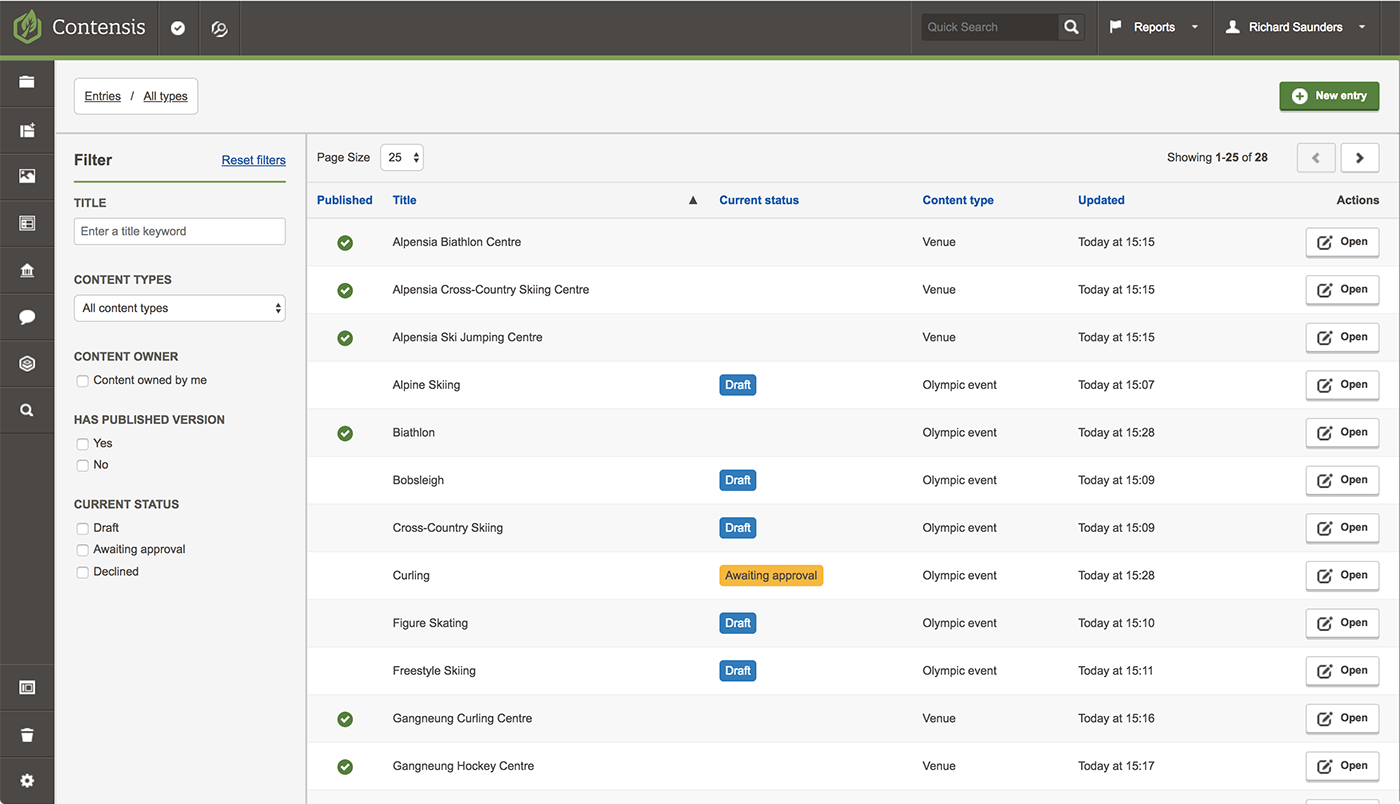The image size is (1400, 804).
Task: Click the Biathlon title text
Action: [x=414, y=433]
